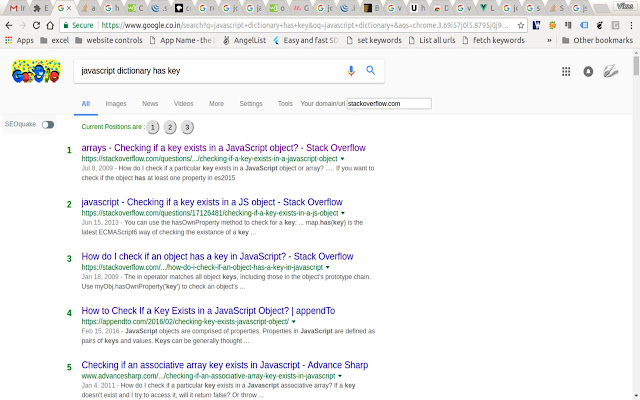Viewport: 640px width, 400px height.
Task: Open 'How do I check if an object has a key' result
Action: point(217,256)
